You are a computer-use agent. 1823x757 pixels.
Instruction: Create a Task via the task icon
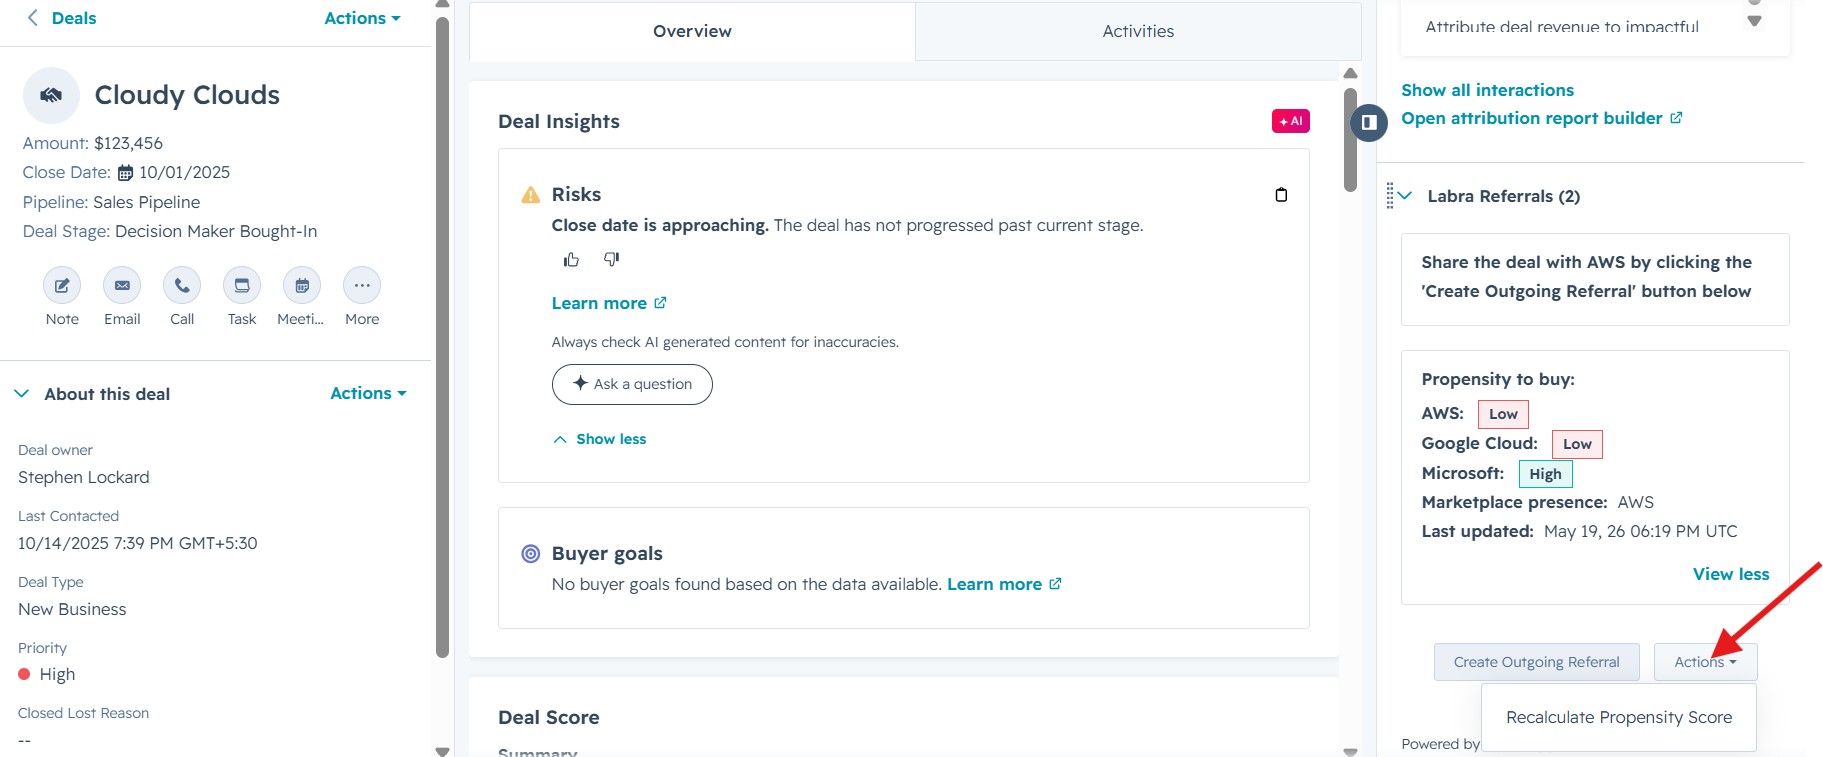coord(242,286)
